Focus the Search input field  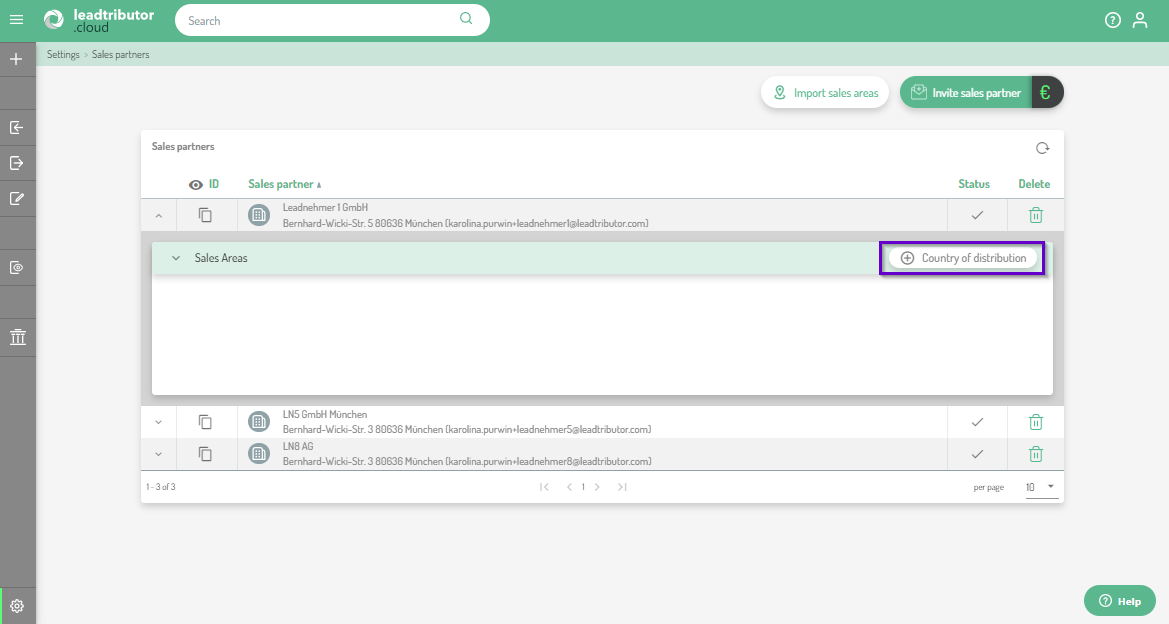coord(320,20)
